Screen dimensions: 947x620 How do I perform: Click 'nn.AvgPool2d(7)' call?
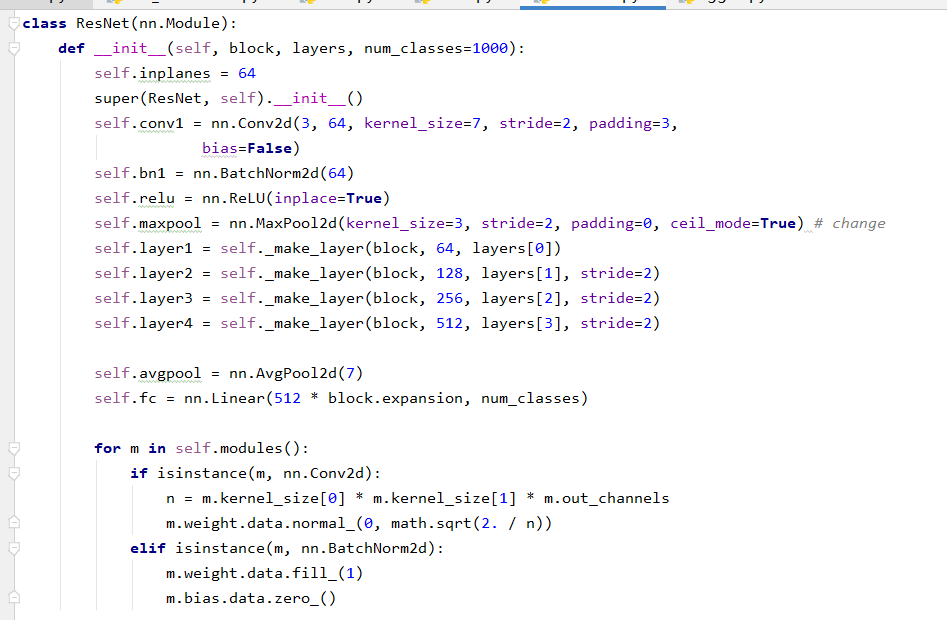click(x=296, y=374)
